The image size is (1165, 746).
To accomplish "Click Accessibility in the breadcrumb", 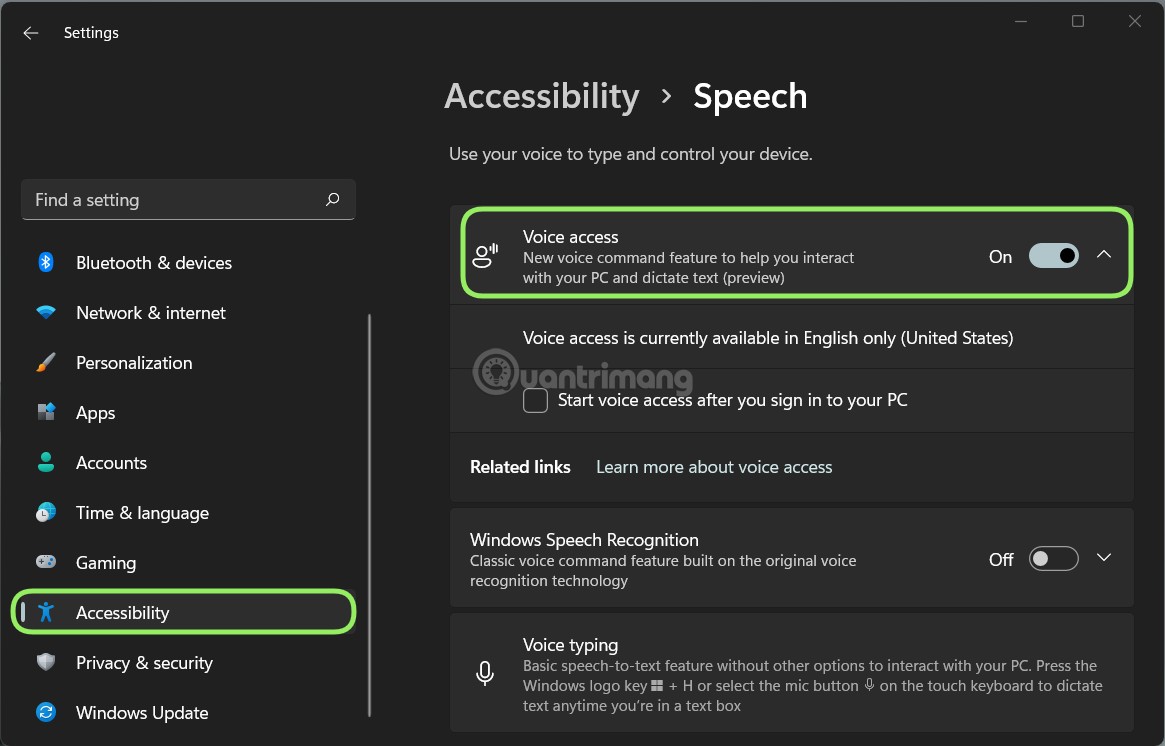I will [x=542, y=96].
